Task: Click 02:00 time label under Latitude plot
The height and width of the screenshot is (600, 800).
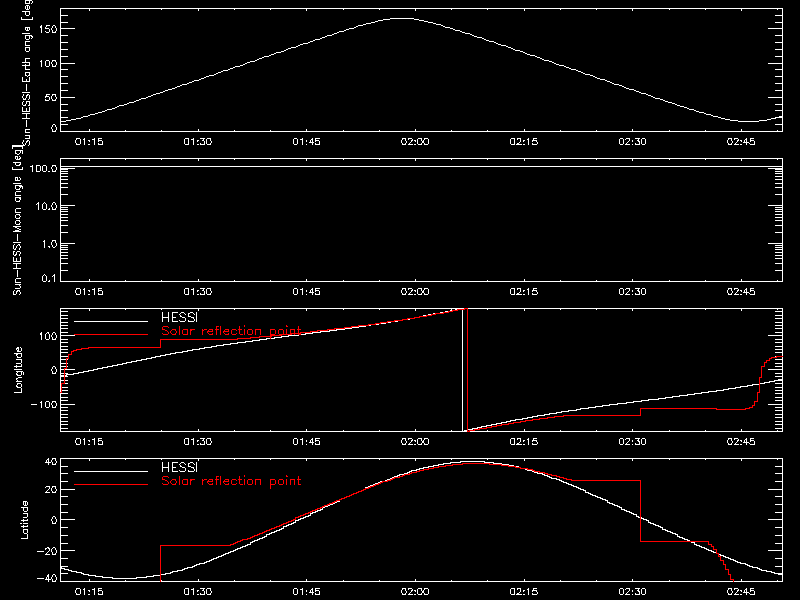Action: tap(415, 592)
